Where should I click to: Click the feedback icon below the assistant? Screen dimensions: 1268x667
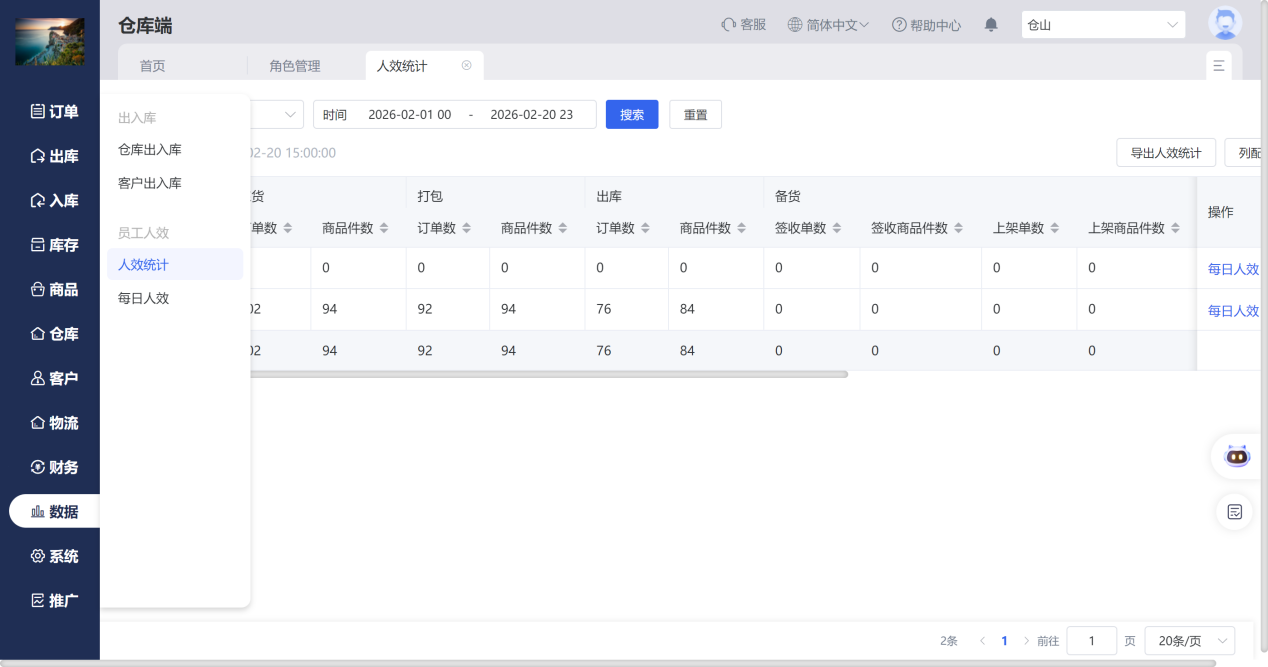(1235, 511)
